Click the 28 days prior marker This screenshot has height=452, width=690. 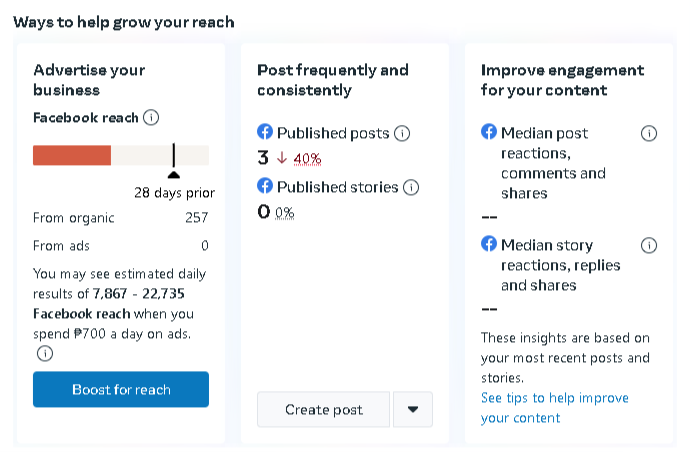click(x=174, y=174)
